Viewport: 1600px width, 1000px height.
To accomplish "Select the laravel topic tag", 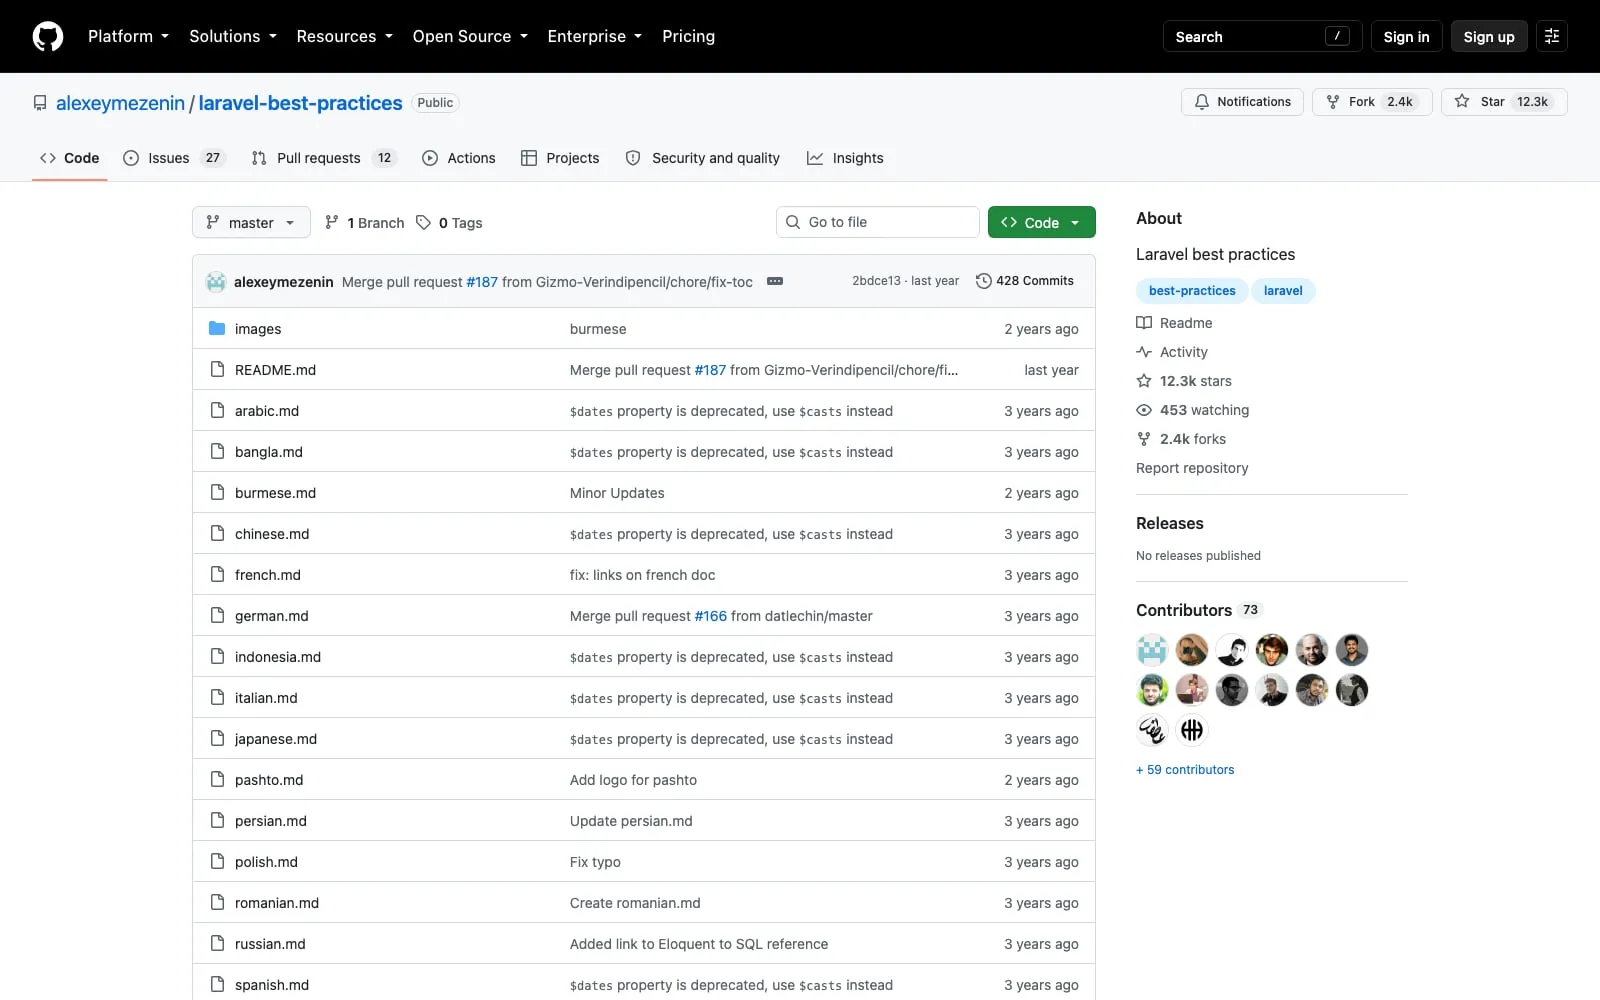I will 1283,291.
